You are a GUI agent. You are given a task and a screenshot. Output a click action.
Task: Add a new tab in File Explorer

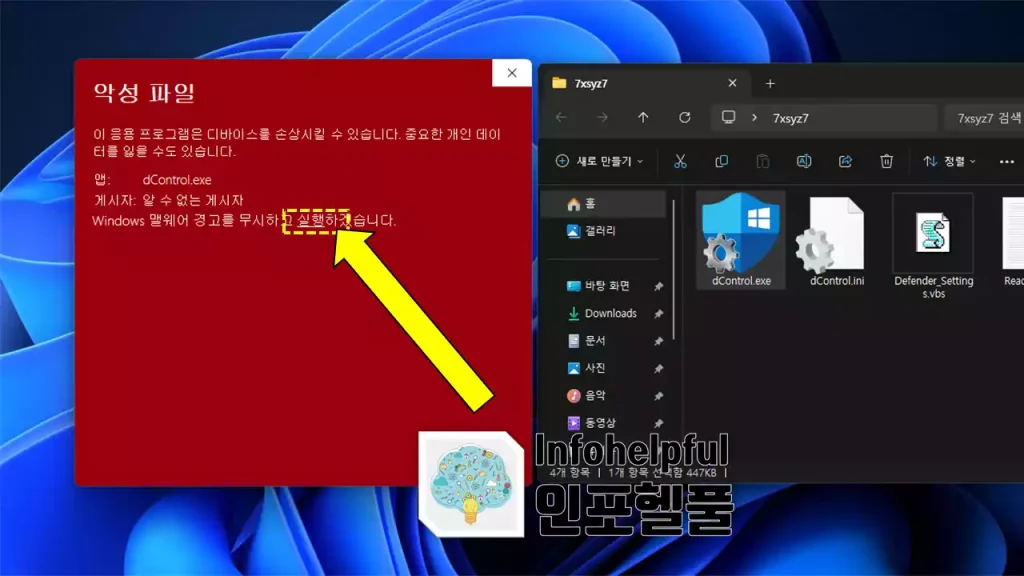(x=770, y=84)
